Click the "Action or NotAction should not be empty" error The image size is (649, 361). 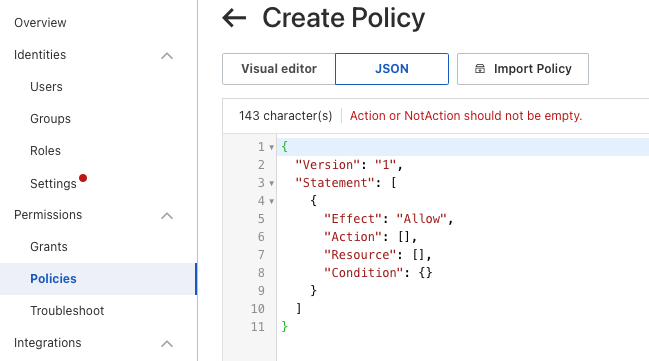pos(466,116)
